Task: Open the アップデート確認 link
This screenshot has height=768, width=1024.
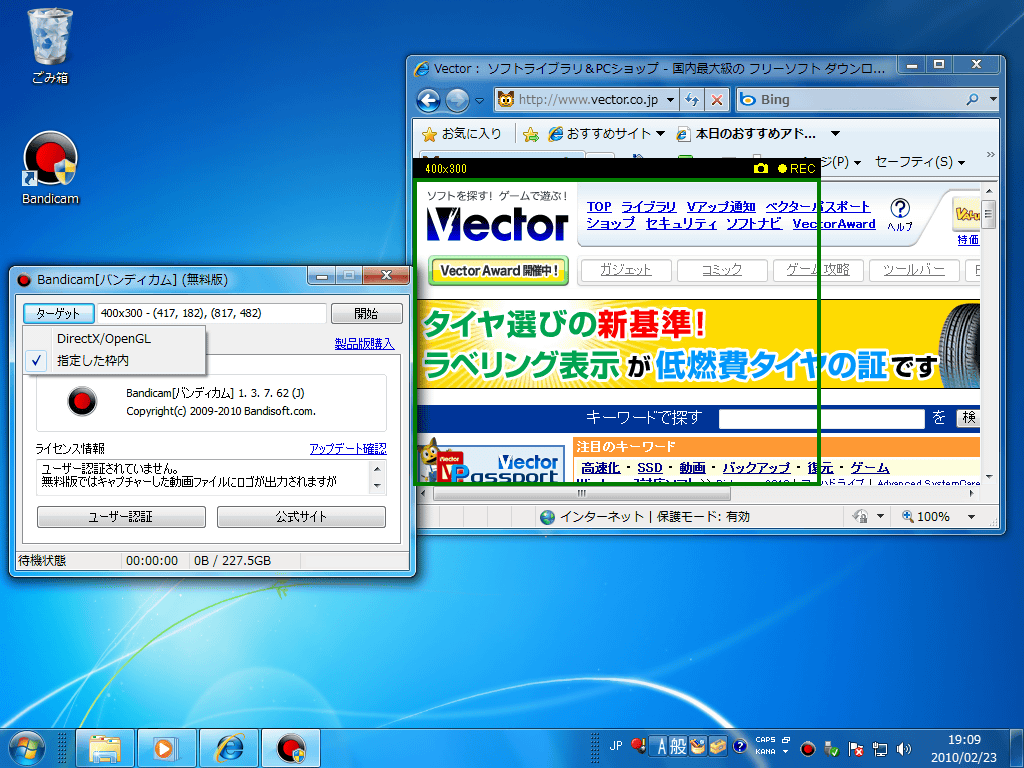Action: coord(348,449)
